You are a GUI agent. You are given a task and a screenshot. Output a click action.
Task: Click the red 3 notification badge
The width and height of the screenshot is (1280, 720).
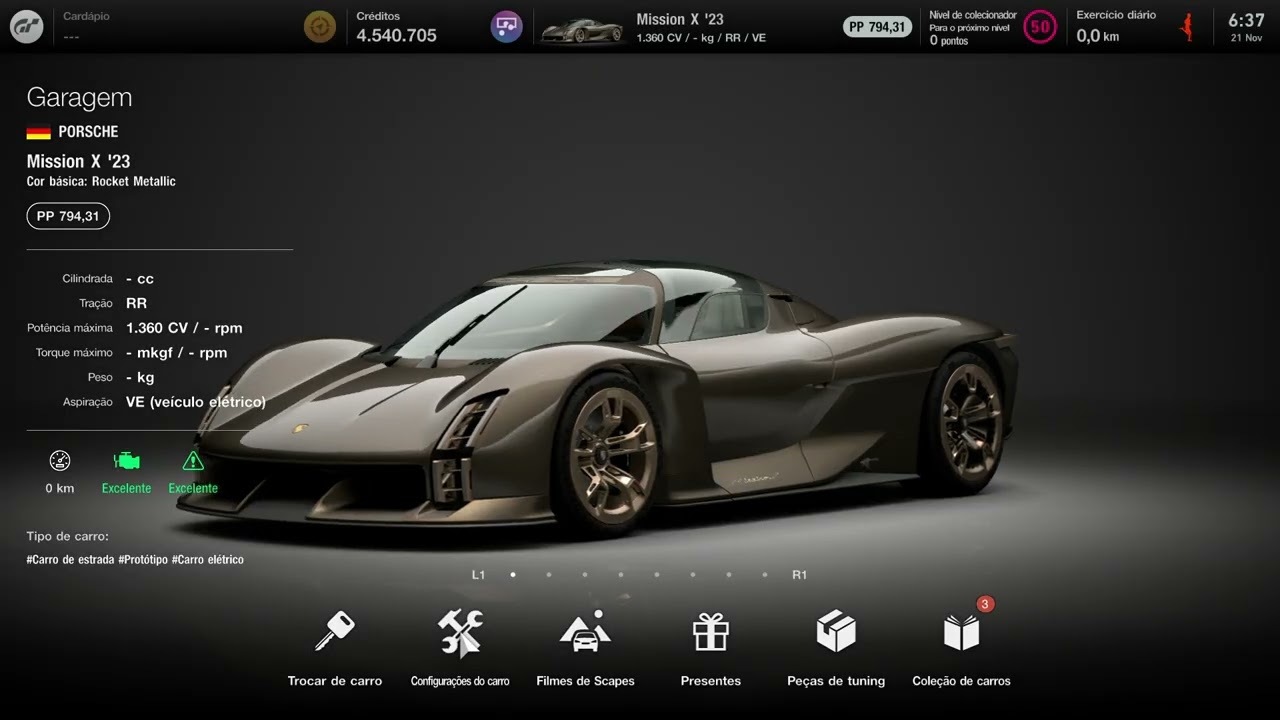[x=985, y=604]
